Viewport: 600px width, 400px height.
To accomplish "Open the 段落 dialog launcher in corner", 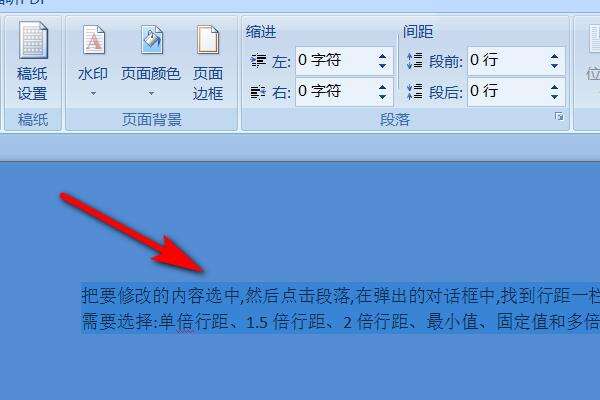I will (x=559, y=117).
